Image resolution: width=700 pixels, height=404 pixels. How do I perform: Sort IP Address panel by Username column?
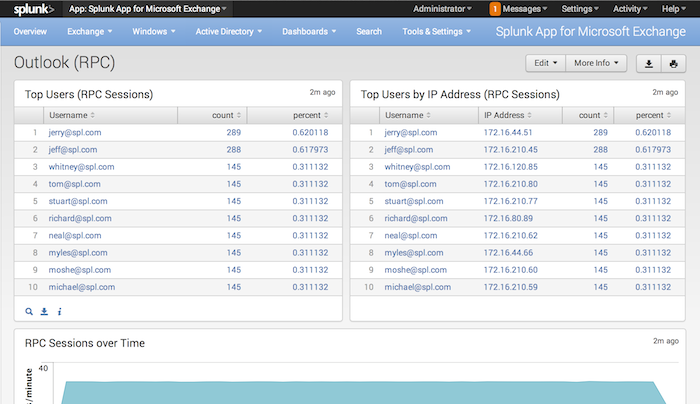click(408, 115)
